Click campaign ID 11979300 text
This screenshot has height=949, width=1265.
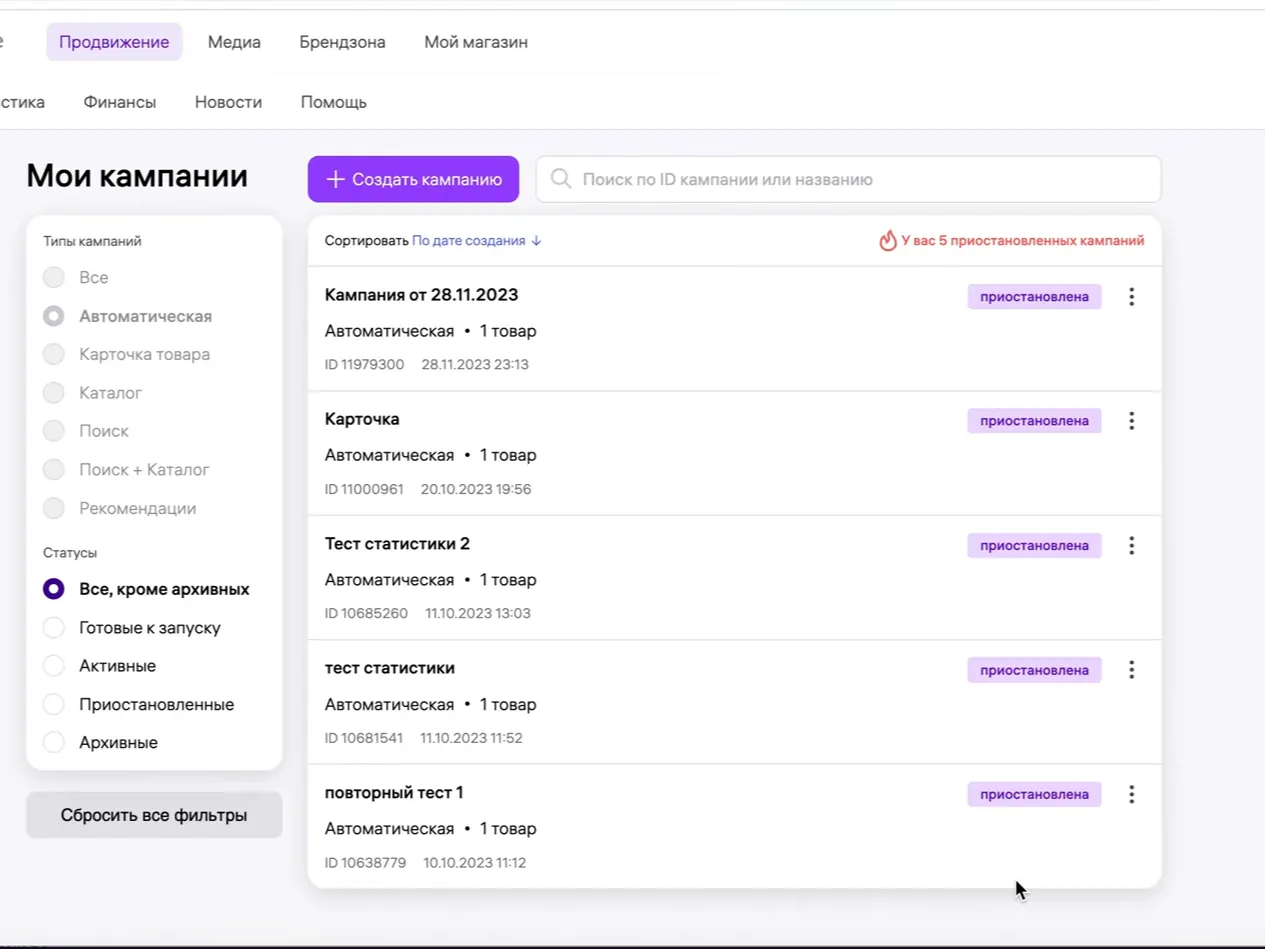pyautogui.click(x=365, y=364)
